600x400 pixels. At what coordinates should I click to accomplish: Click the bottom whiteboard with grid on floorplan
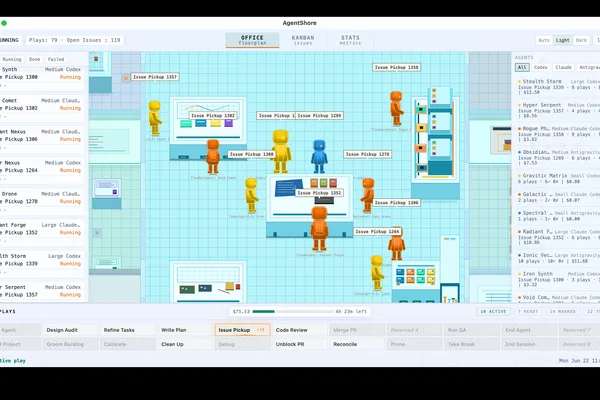coord(208,282)
